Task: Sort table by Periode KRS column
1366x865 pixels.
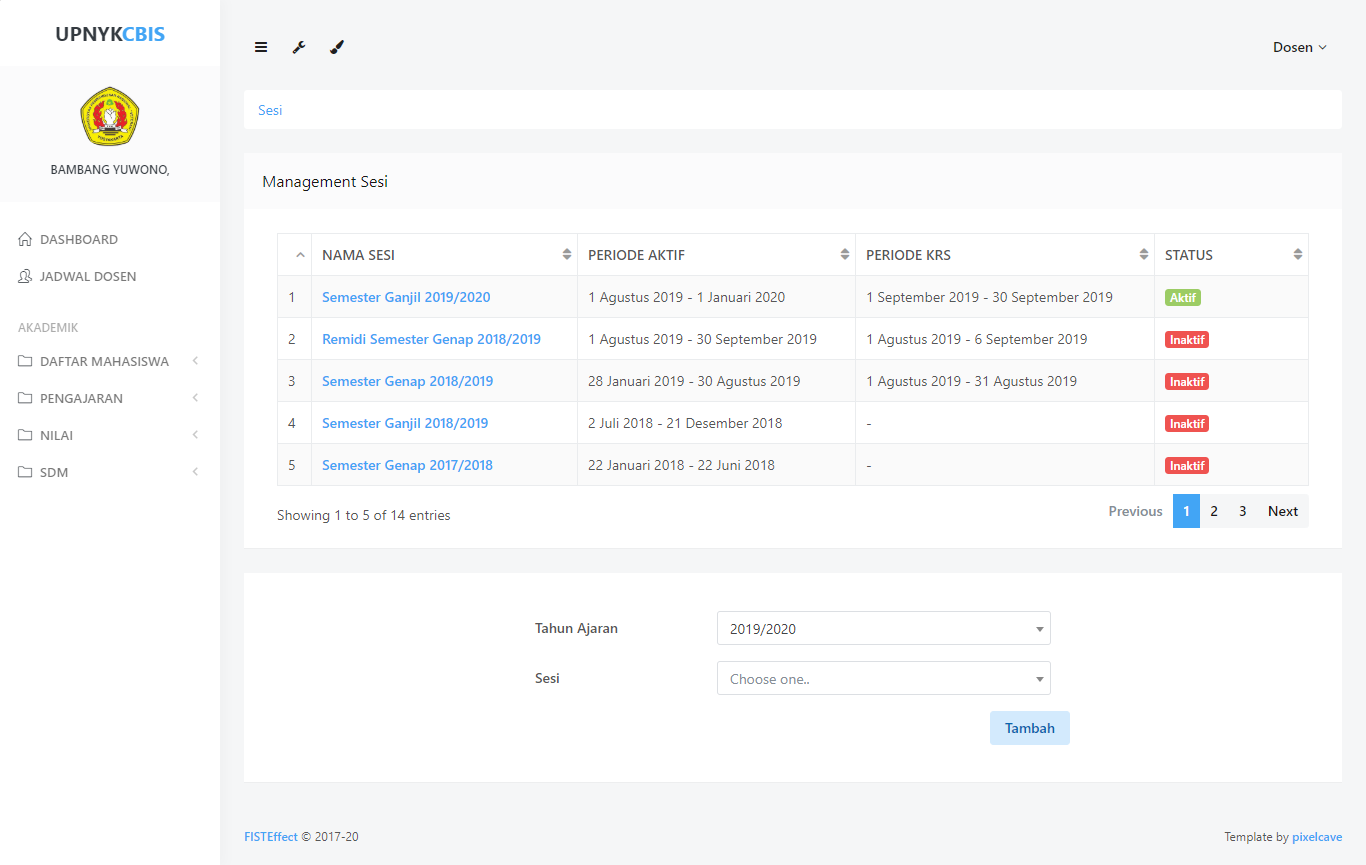Action: 1004,255
